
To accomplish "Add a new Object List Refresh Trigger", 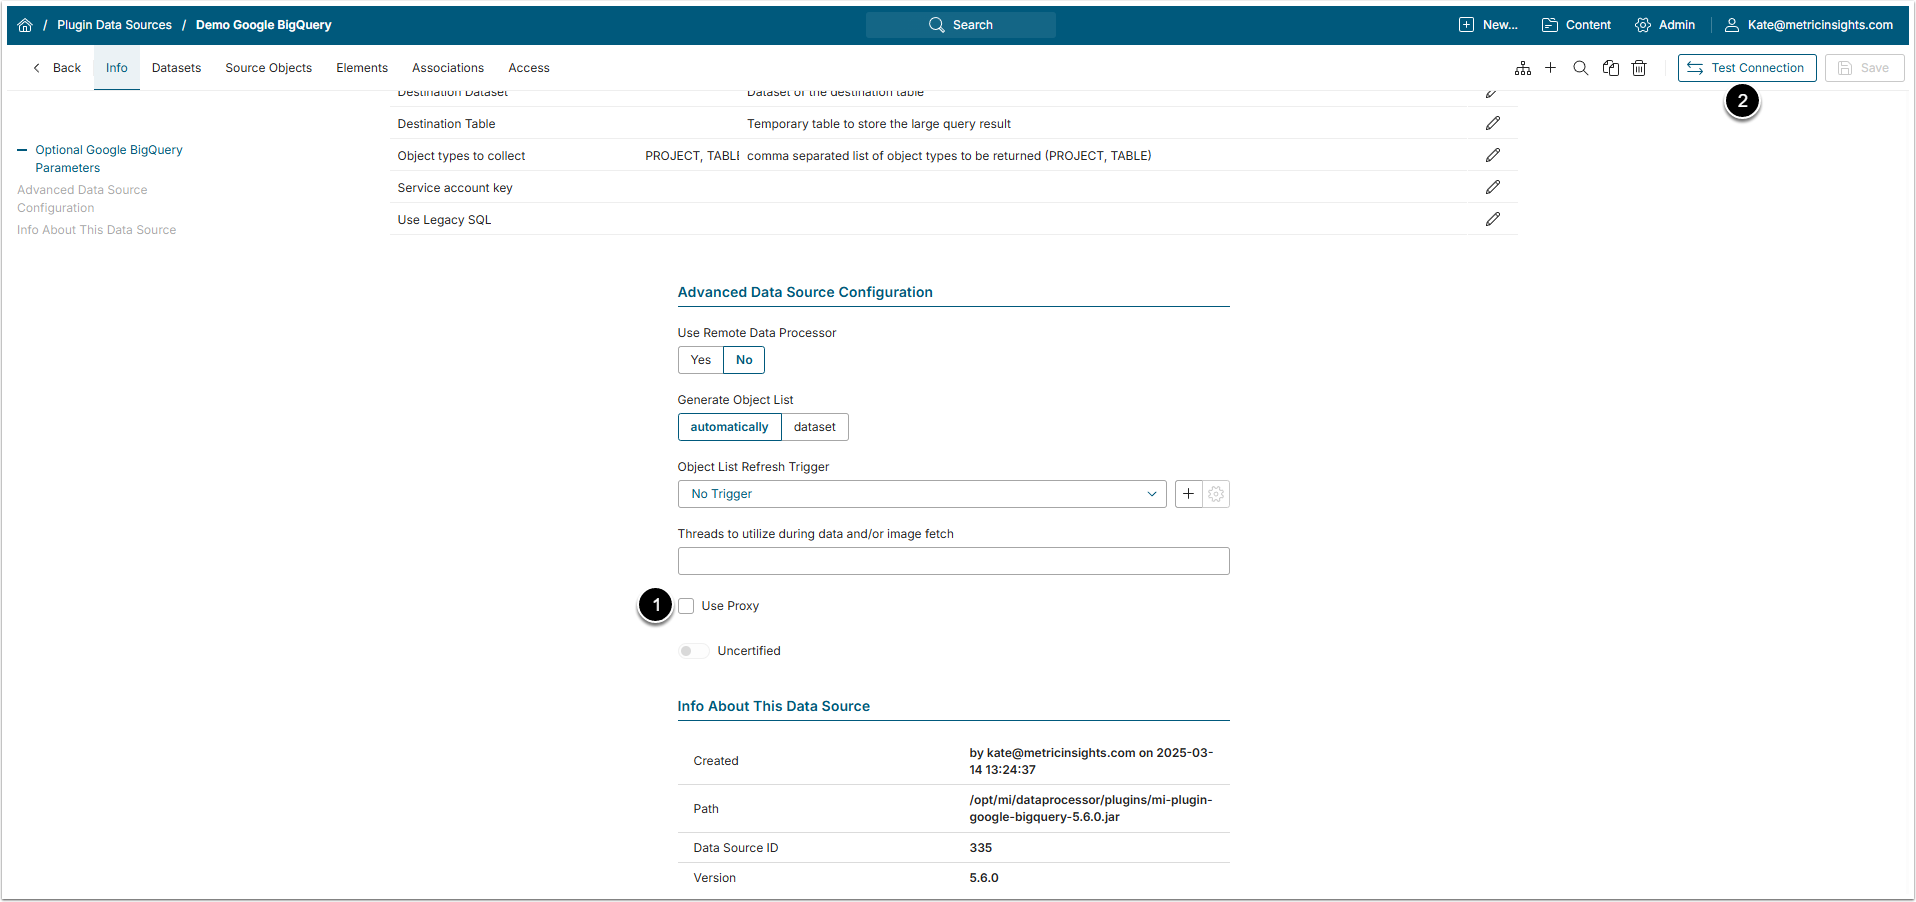I will tap(1188, 494).
